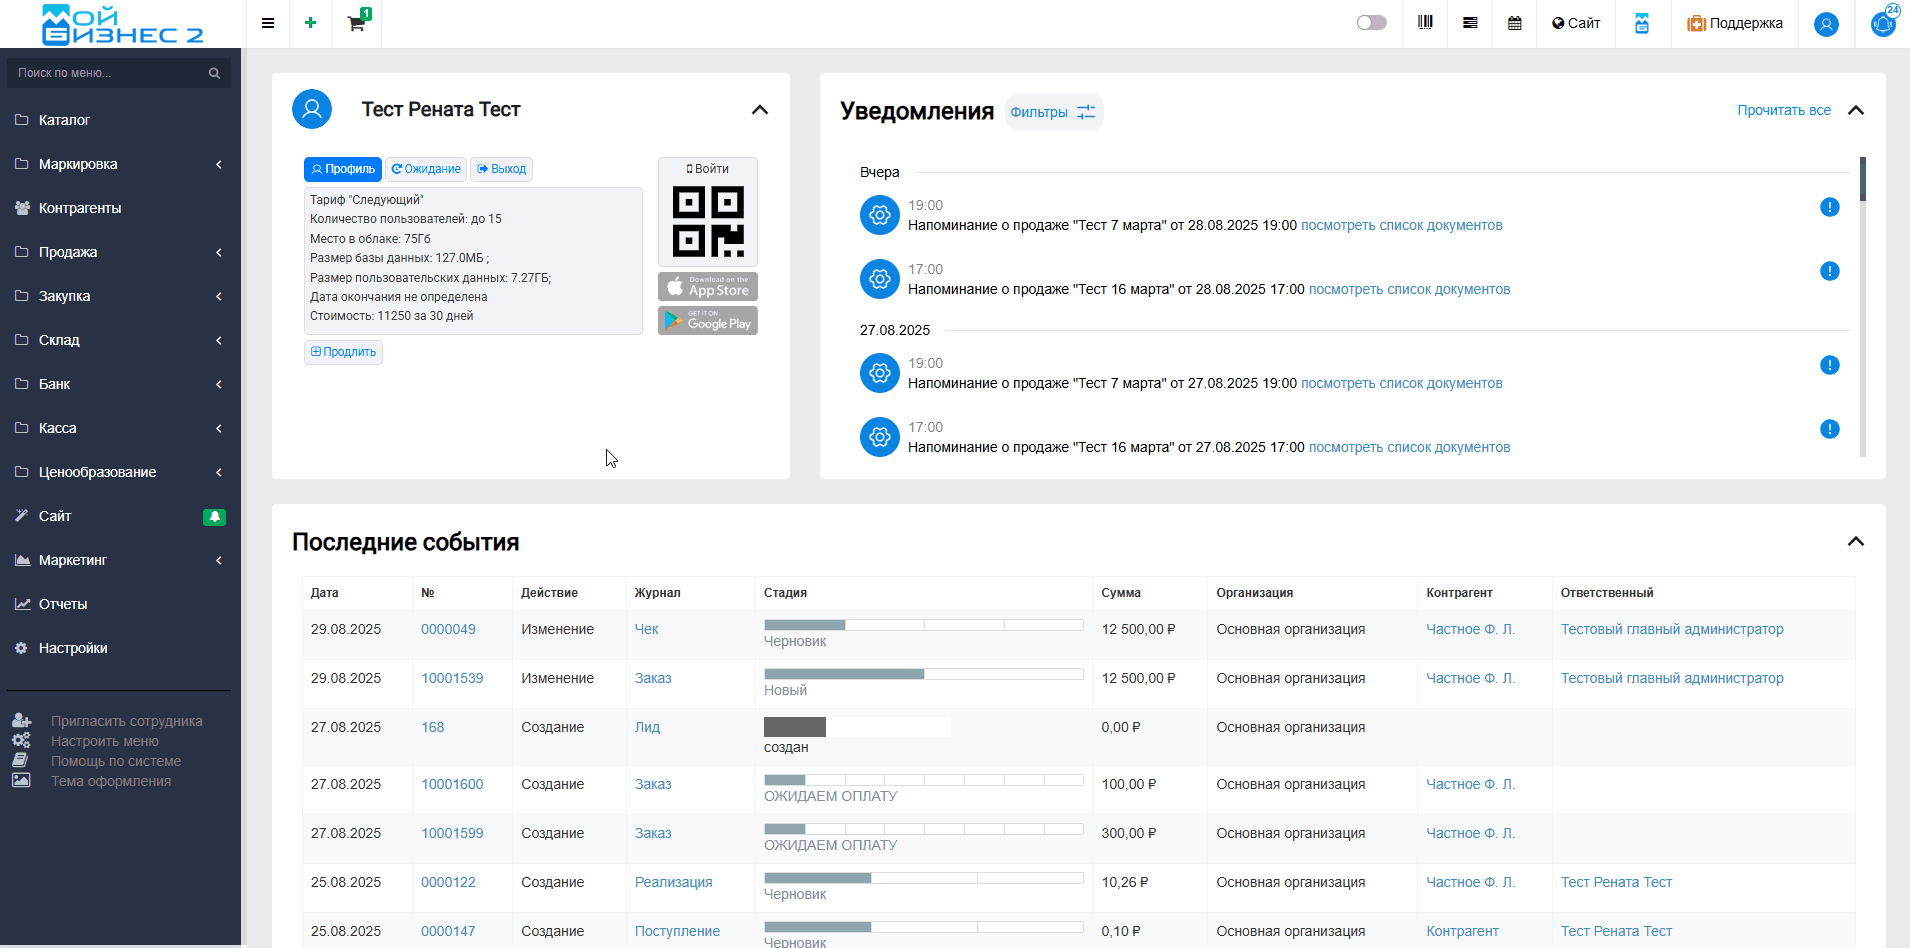Screen dimensions: 1910x948
Task: Click the QR code to log in
Action: tap(708, 221)
